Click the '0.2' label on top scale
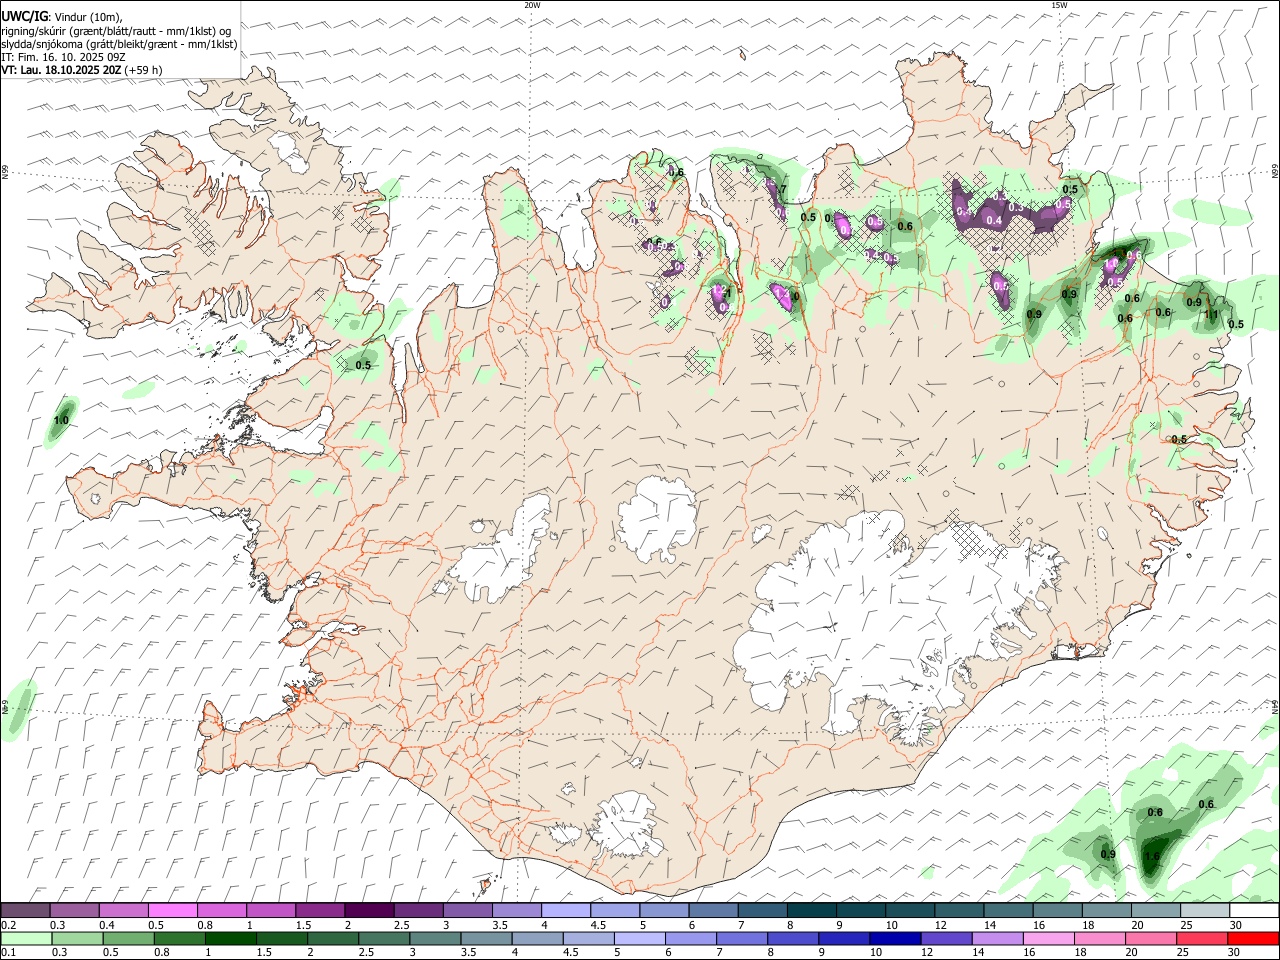 (8, 925)
